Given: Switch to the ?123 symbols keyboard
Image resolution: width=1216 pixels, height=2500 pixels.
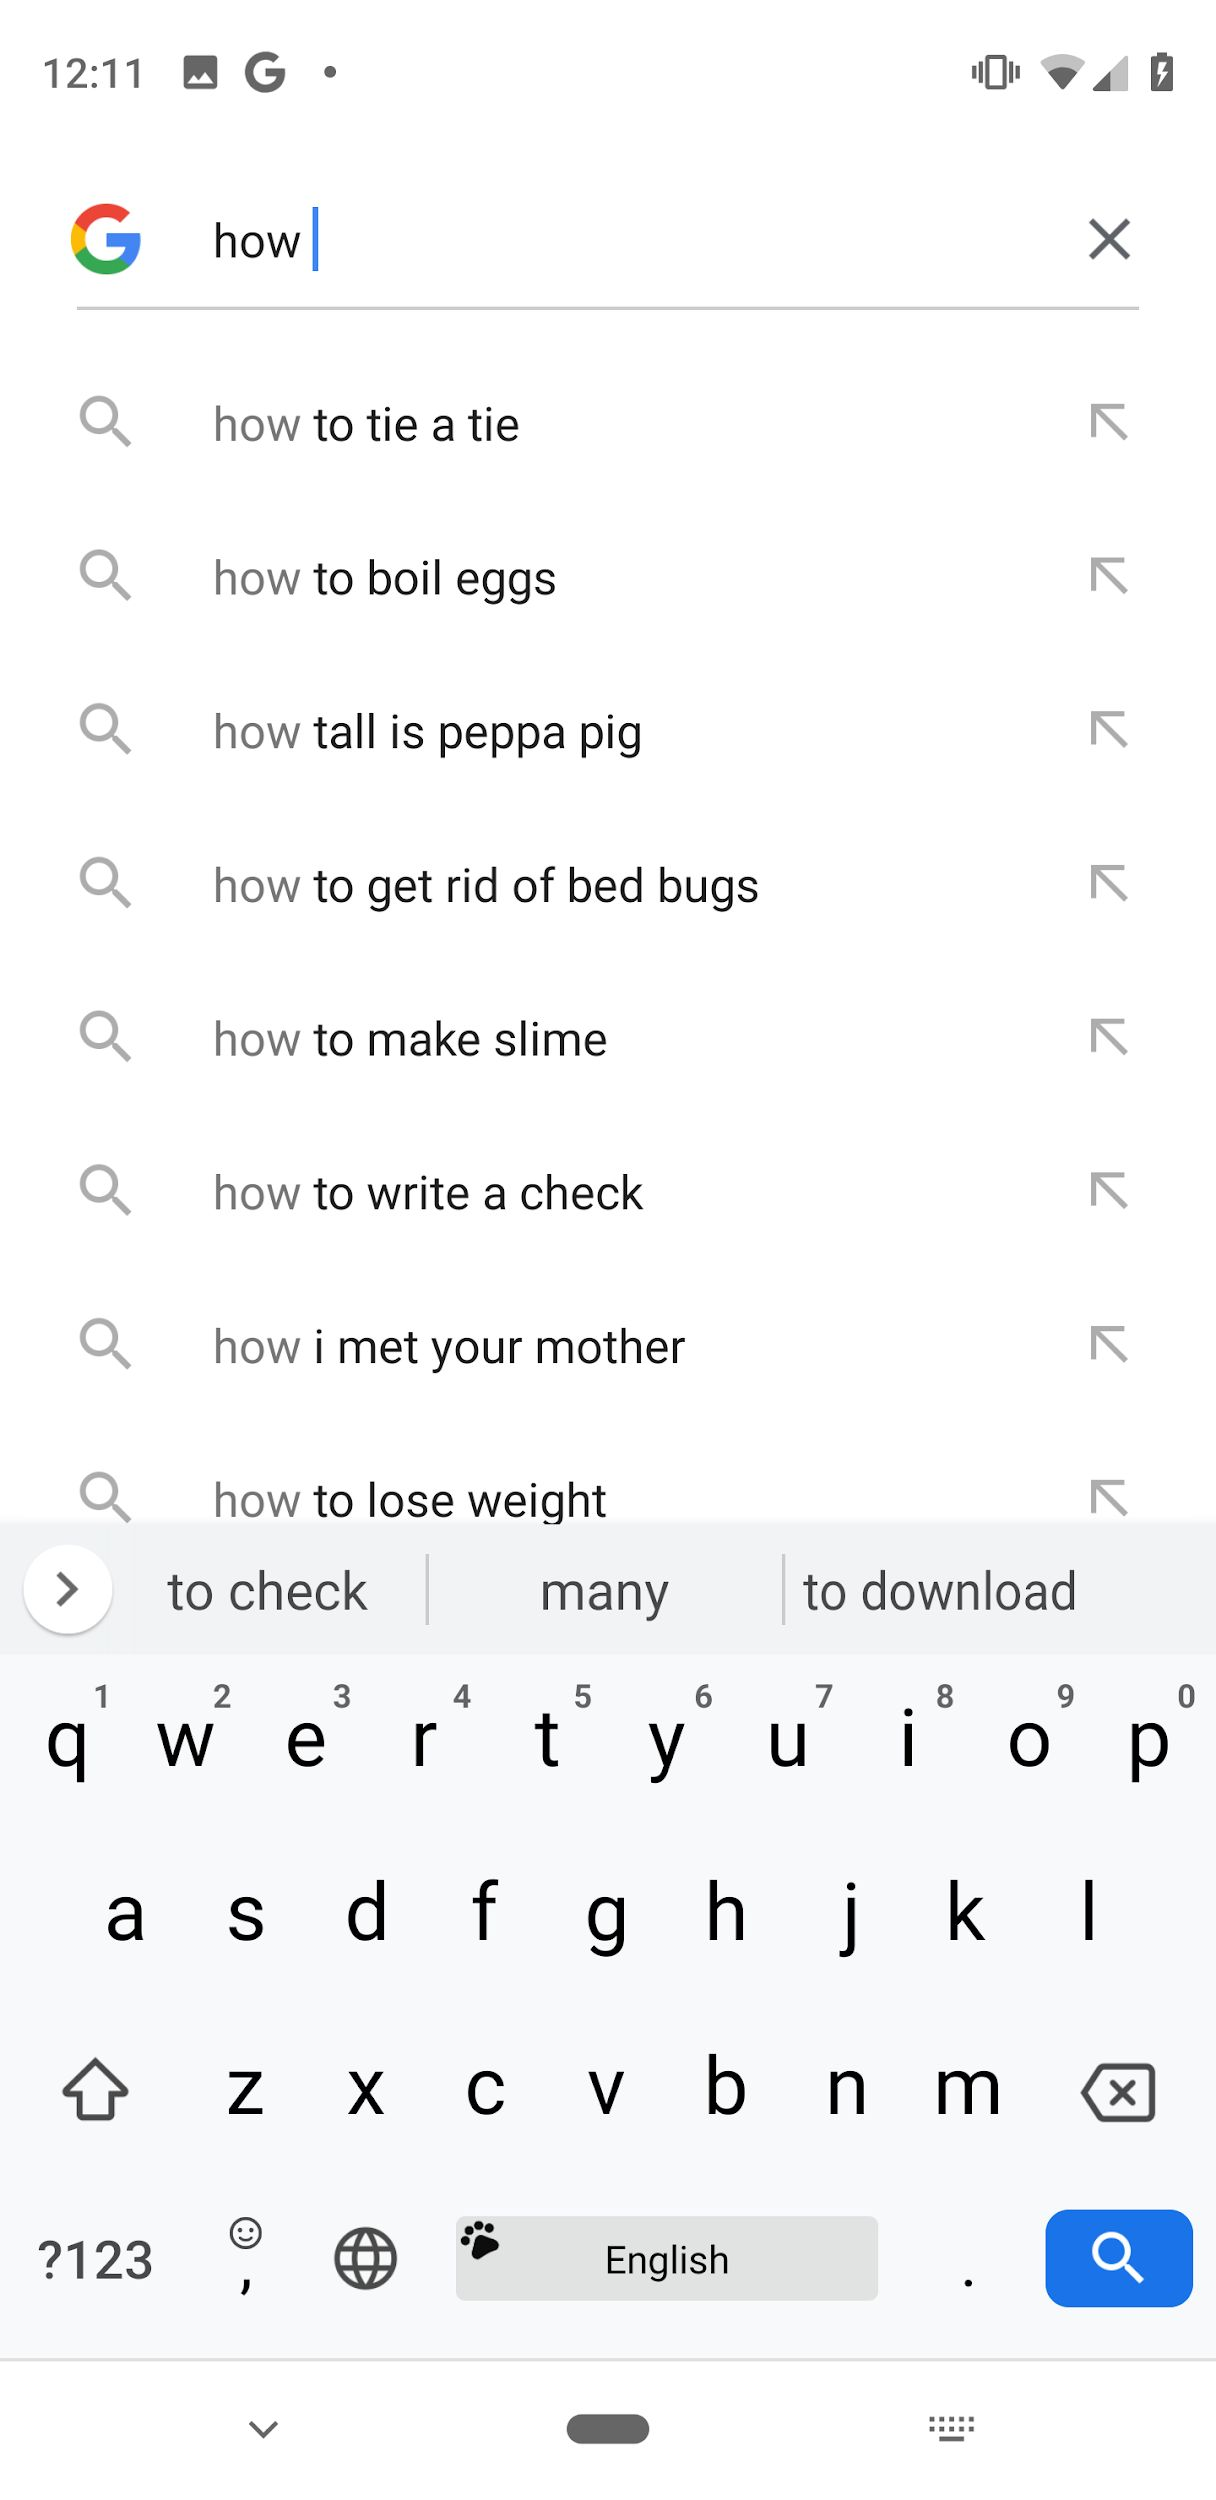Looking at the screenshot, I should coord(95,2260).
